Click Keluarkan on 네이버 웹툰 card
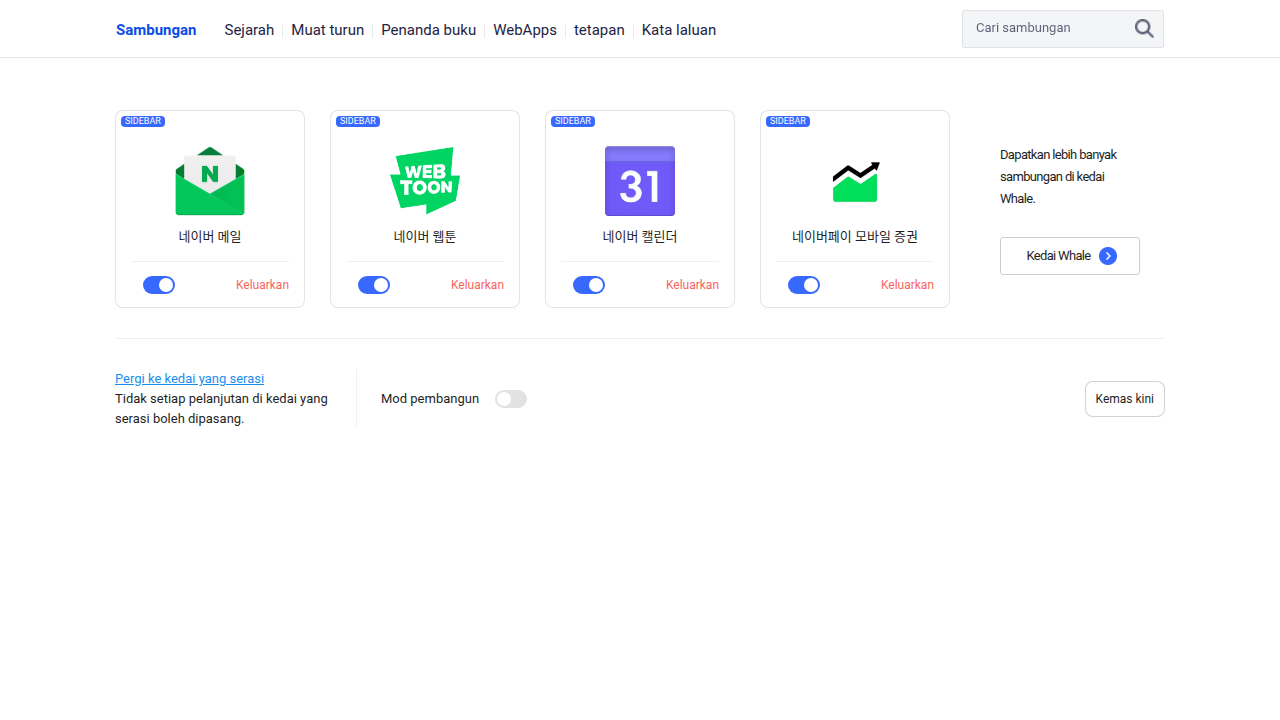Screen dimensions: 1280x720 pyautogui.click(x=477, y=285)
